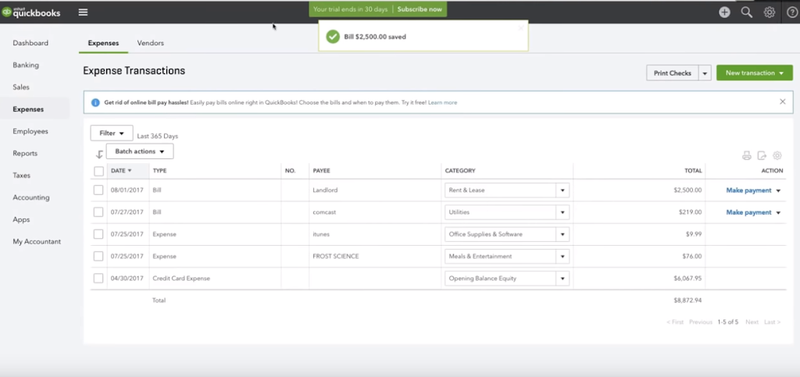This screenshot has height=377, width=800.
Task: Dismiss the online bill pay banner
Action: (x=783, y=102)
